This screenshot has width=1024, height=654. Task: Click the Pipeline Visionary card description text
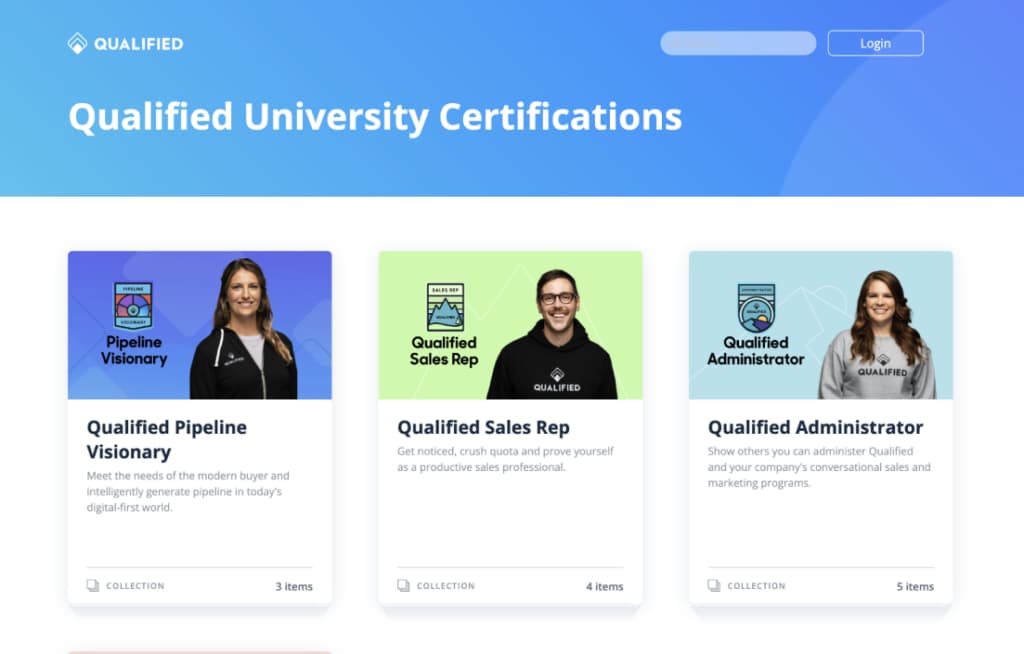[x=188, y=492]
